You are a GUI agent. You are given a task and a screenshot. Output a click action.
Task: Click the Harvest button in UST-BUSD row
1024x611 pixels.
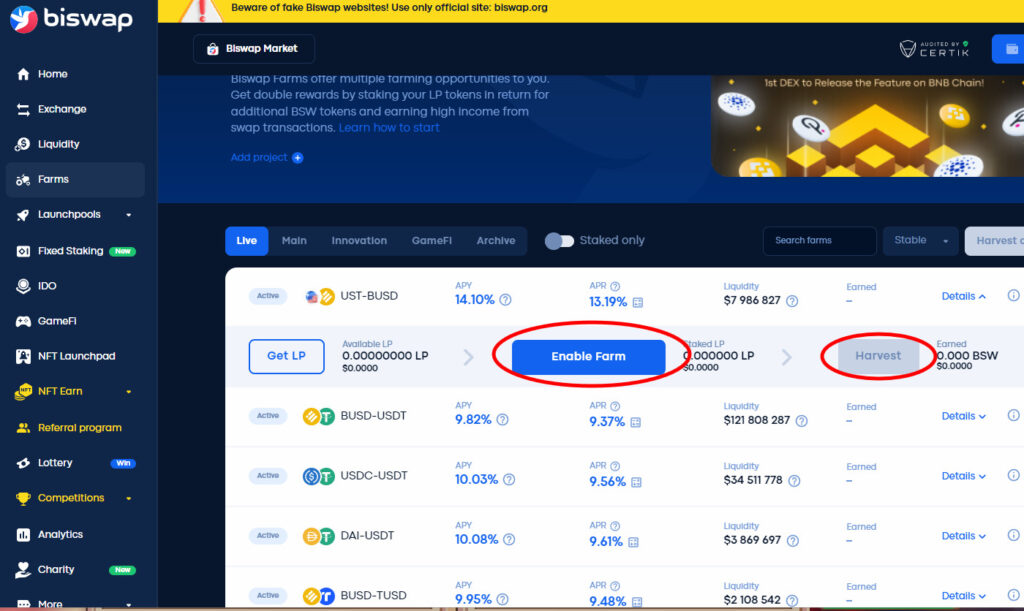(878, 356)
